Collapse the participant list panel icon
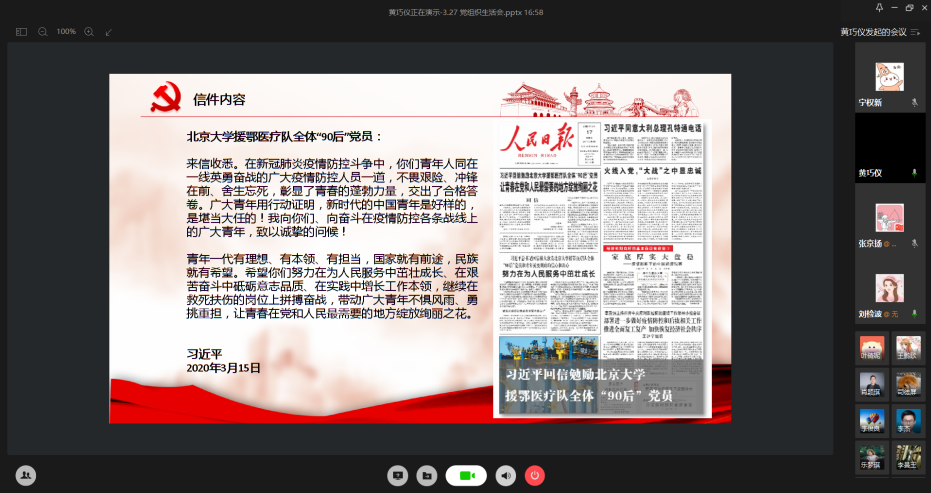The image size is (931, 493). pos(916,32)
